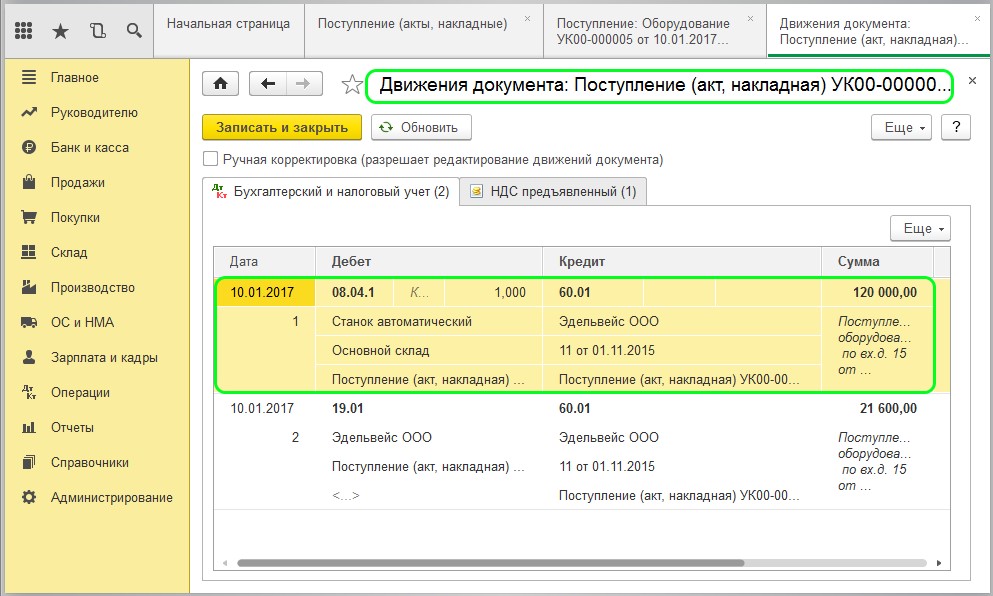Enable Ручная корректировка checkbox
993x596 pixels.
210,159
